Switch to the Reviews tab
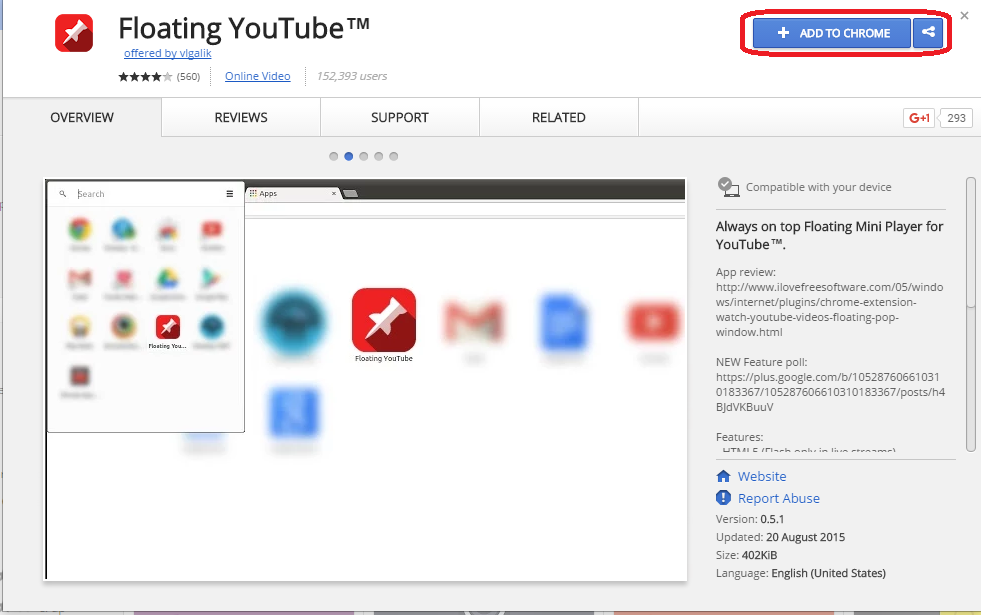The height and width of the screenshot is (616, 982). click(241, 117)
